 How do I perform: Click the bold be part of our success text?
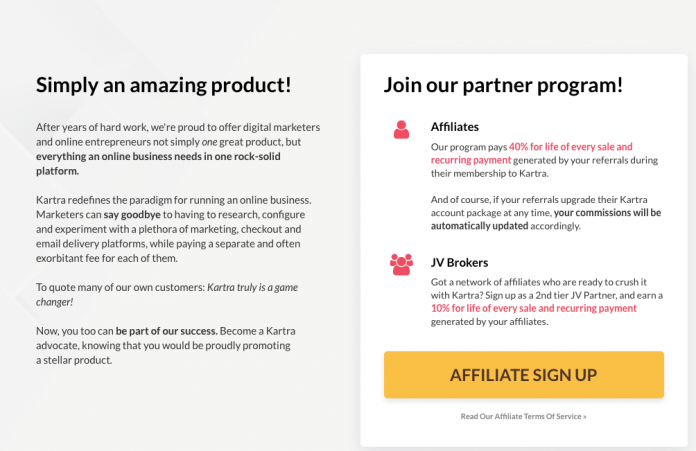pos(166,331)
